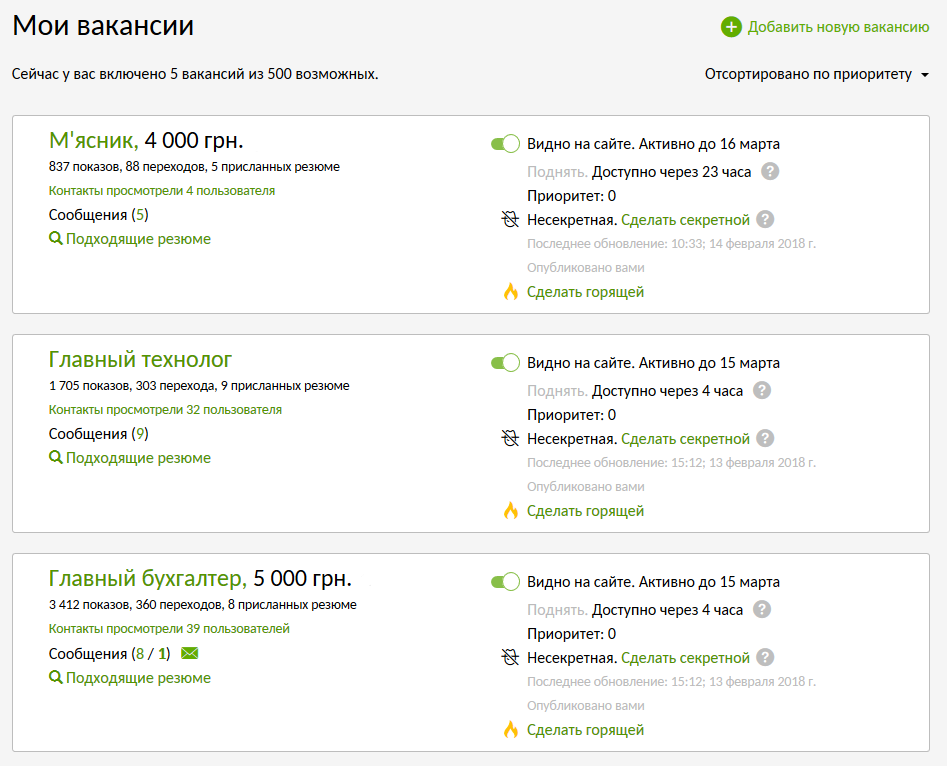The height and width of the screenshot is (766, 947).
Task: Open envelope icon for Главный бухгалтер messages
Action: 190,654
